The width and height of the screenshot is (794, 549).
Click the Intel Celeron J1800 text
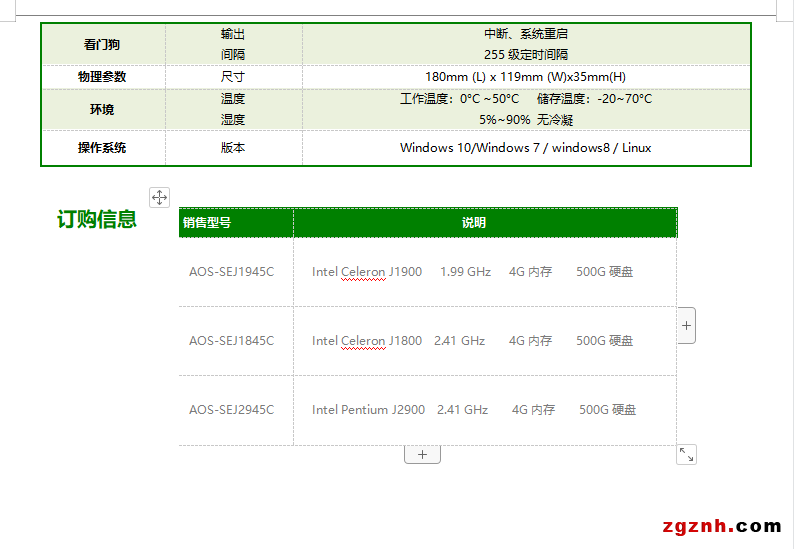coord(367,341)
